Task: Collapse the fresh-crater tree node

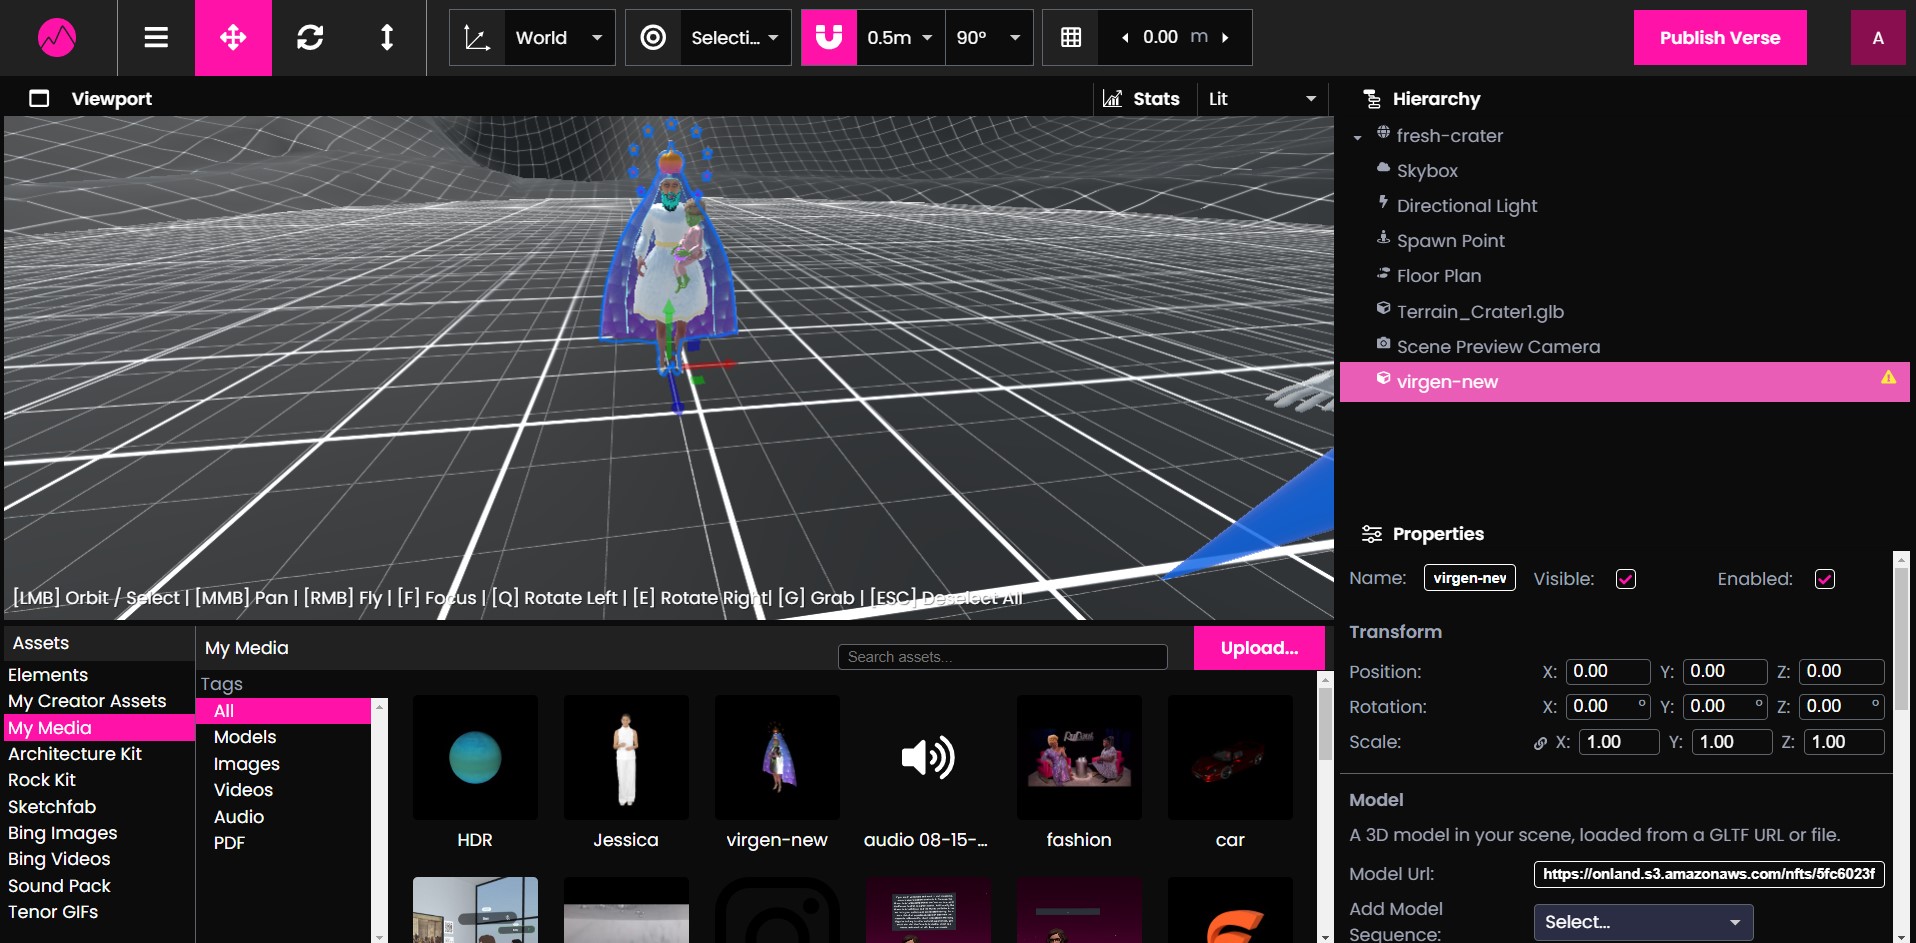Action: [x=1357, y=137]
